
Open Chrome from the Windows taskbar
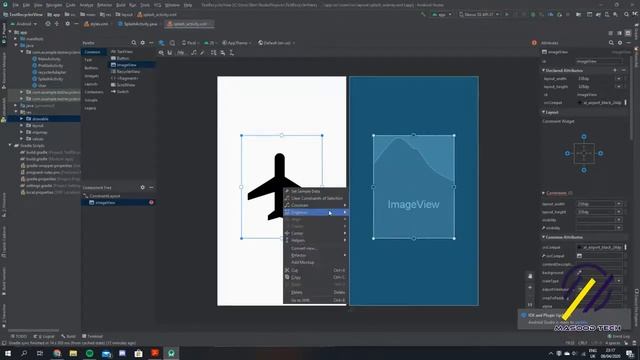(57, 353)
